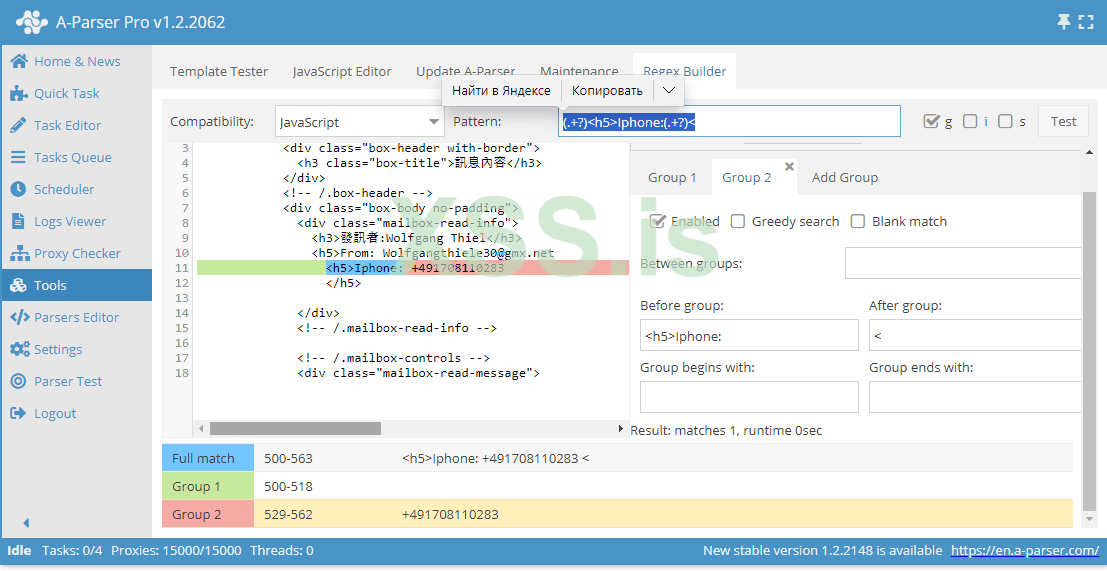This screenshot has height=571, width=1107.
Task: Click line 11 in code editor
Action: (412, 268)
